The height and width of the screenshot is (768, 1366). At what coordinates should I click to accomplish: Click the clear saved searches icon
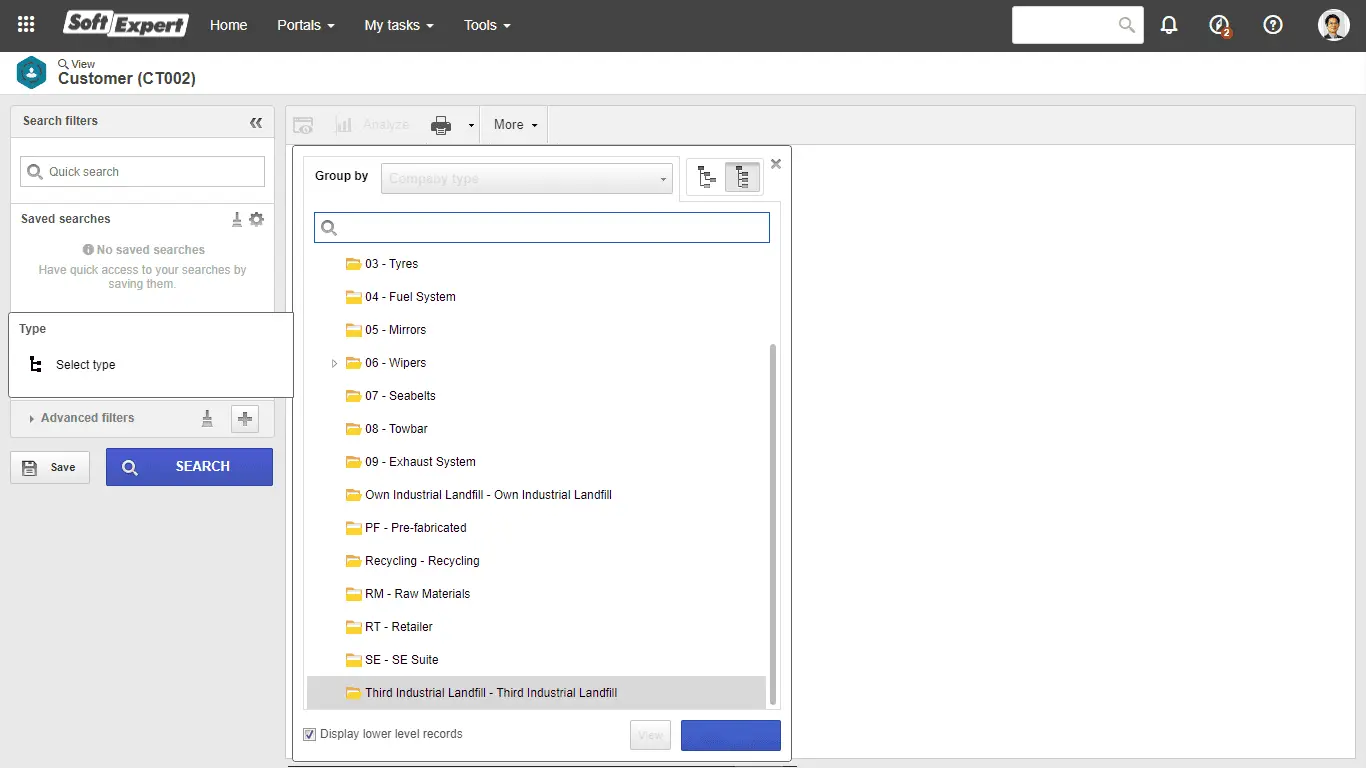click(x=236, y=219)
